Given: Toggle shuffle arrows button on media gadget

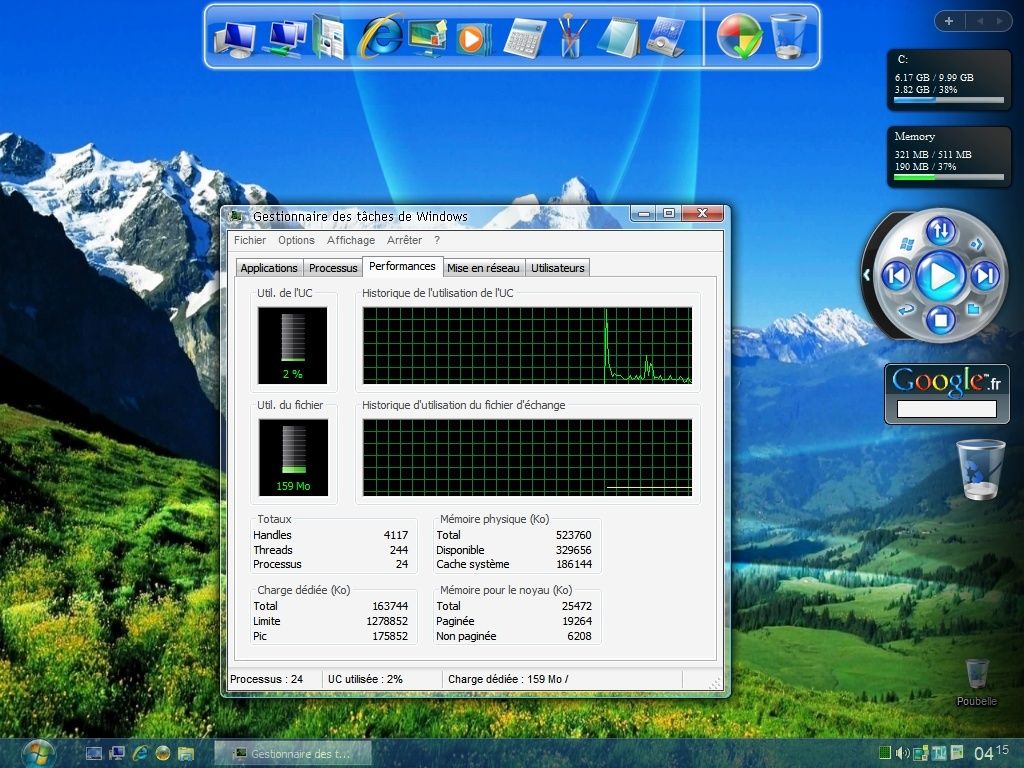Looking at the screenshot, I should pos(940,230).
